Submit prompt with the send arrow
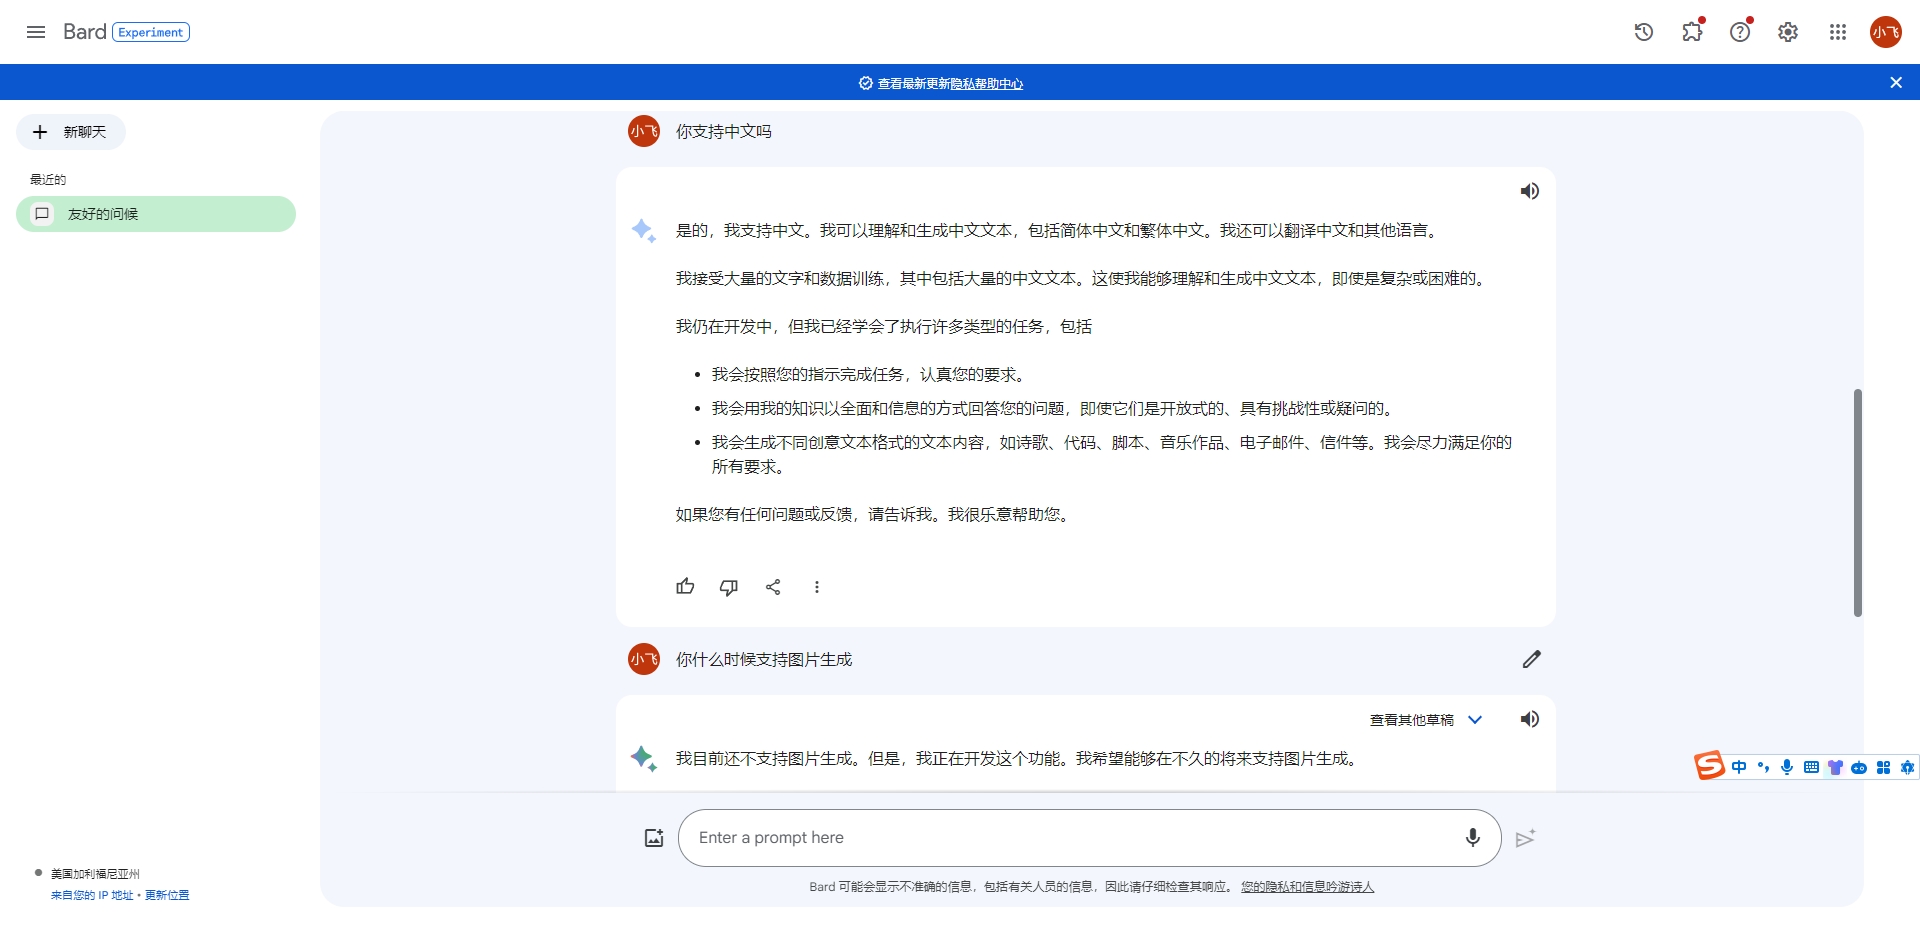The height and width of the screenshot is (931, 1920). tap(1525, 838)
